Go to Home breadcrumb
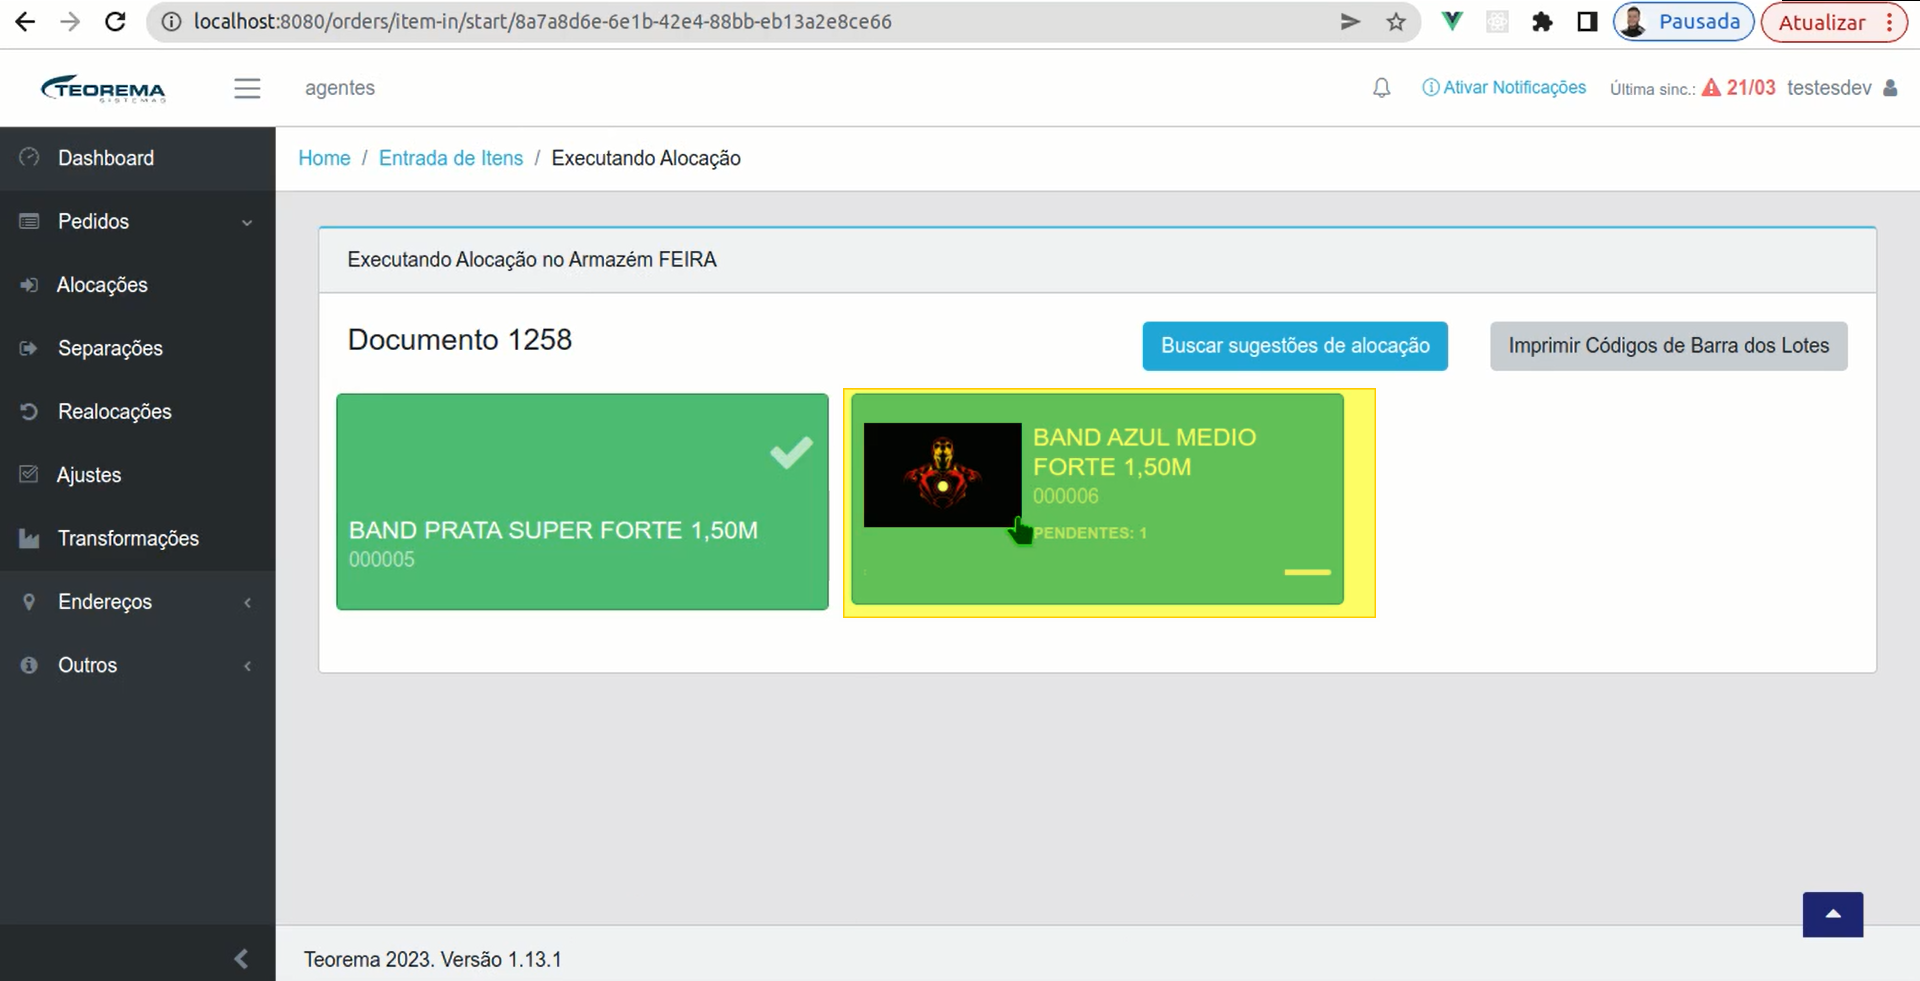The width and height of the screenshot is (1920, 981). point(324,158)
